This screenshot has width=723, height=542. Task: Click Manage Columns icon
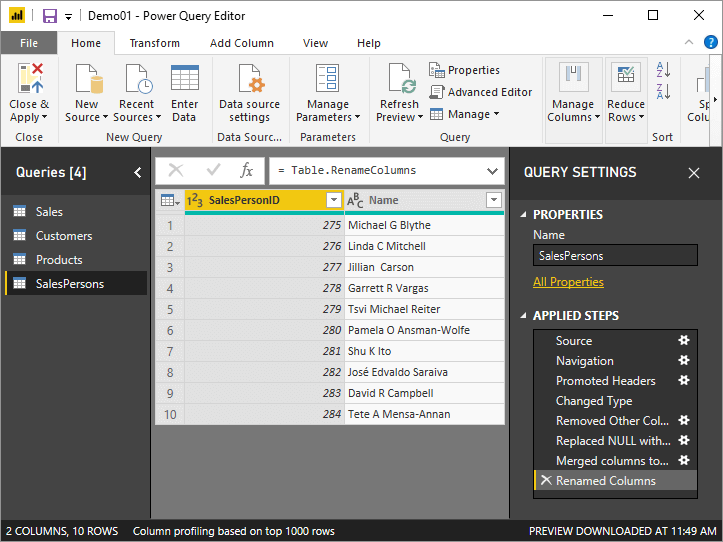click(x=574, y=77)
